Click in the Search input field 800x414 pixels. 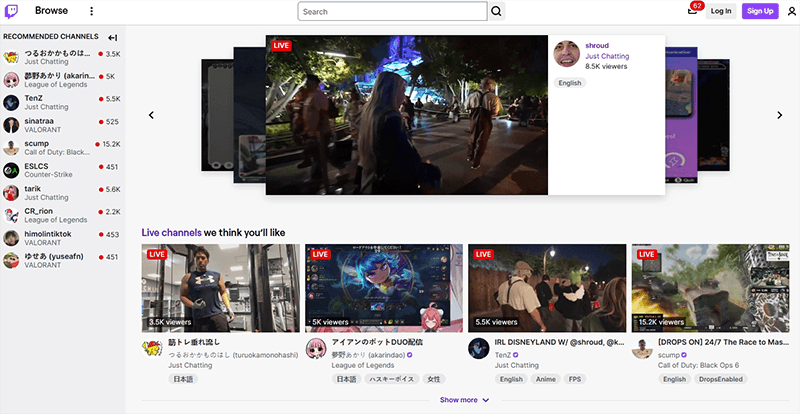[x=393, y=11]
